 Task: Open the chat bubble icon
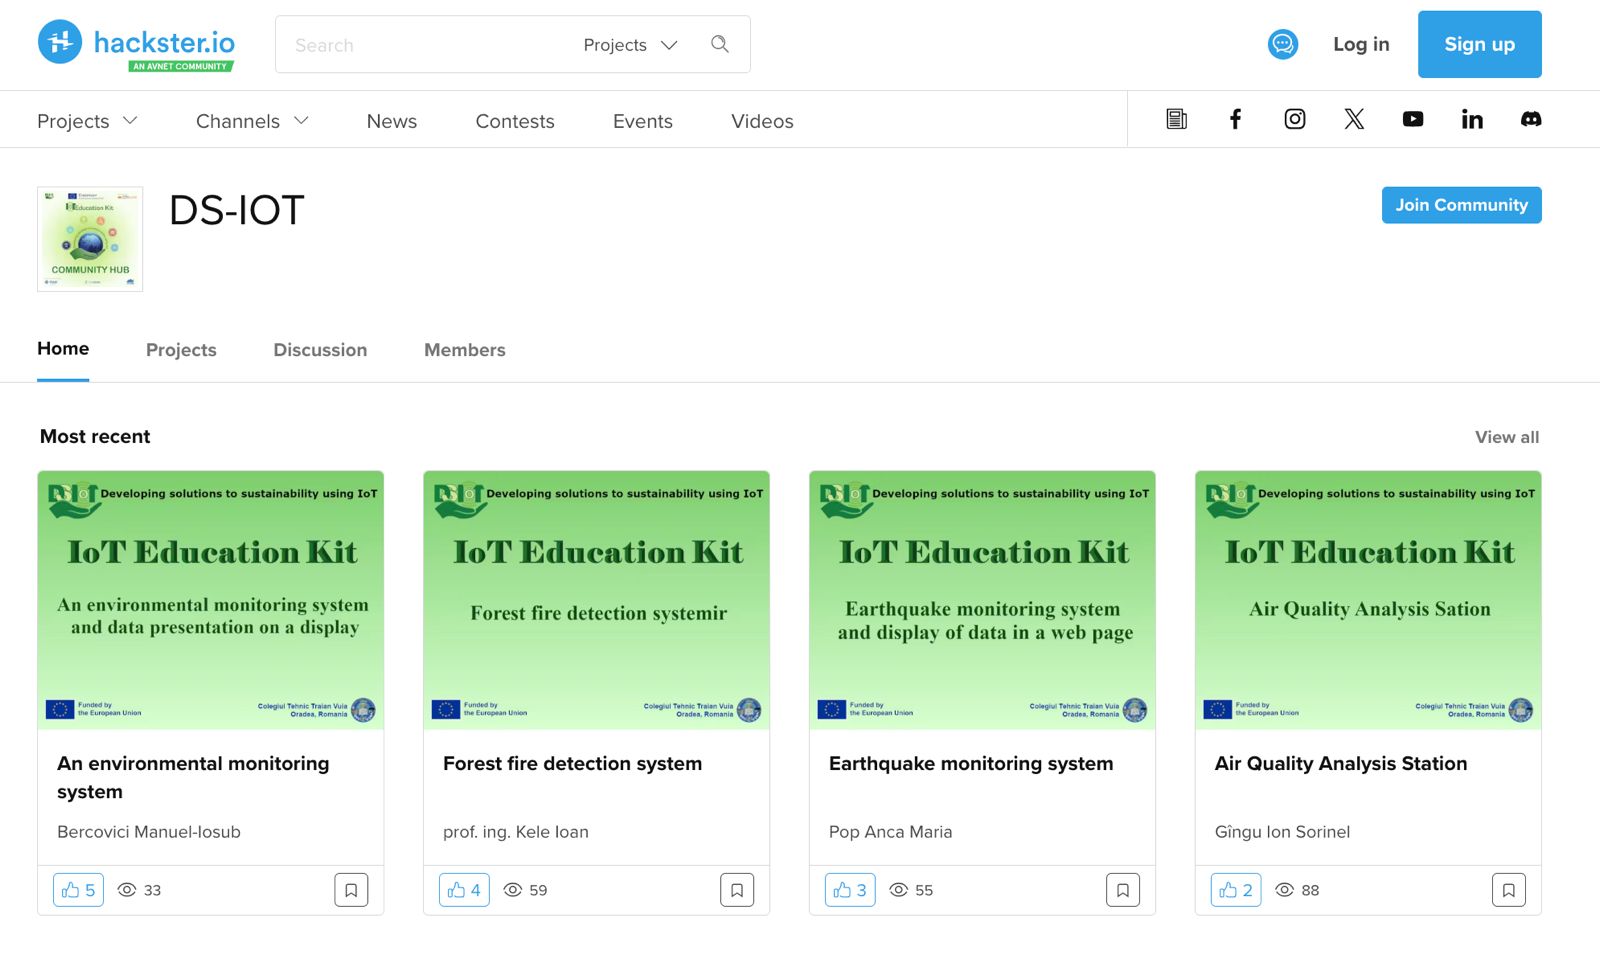(1283, 44)
